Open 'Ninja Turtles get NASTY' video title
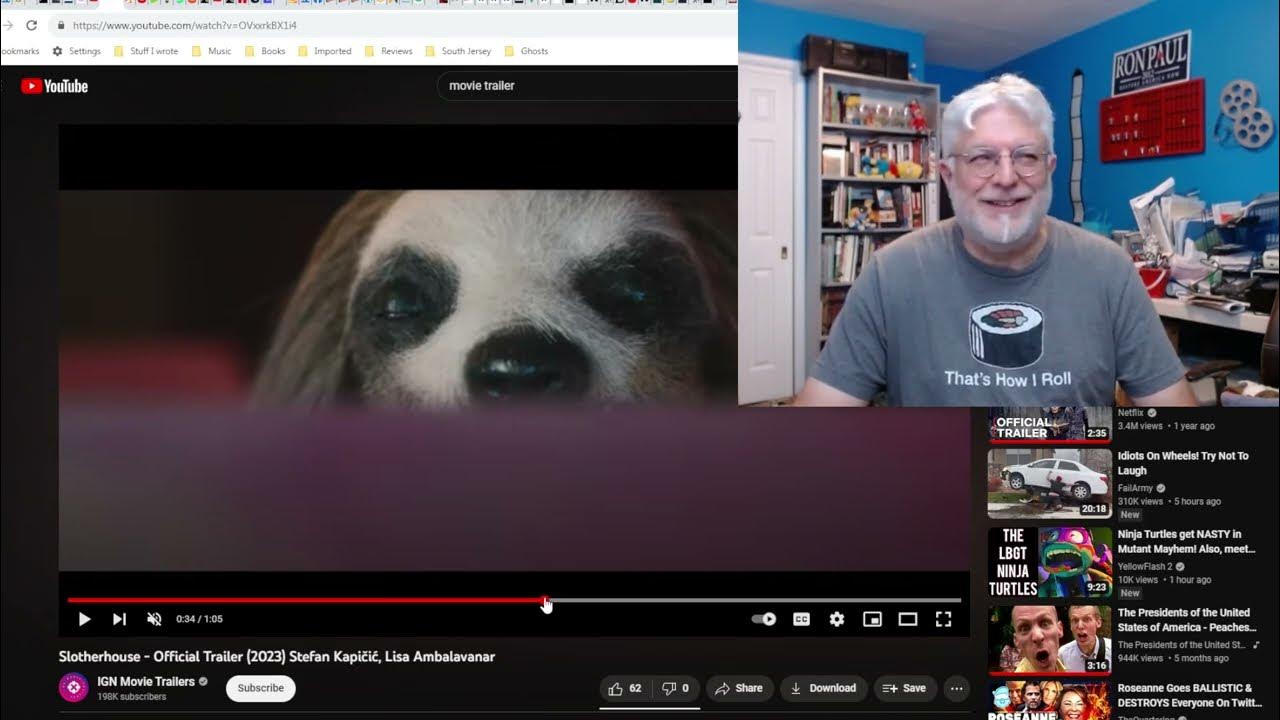This screenshot has width=1280, height=720. point(1186,541)
